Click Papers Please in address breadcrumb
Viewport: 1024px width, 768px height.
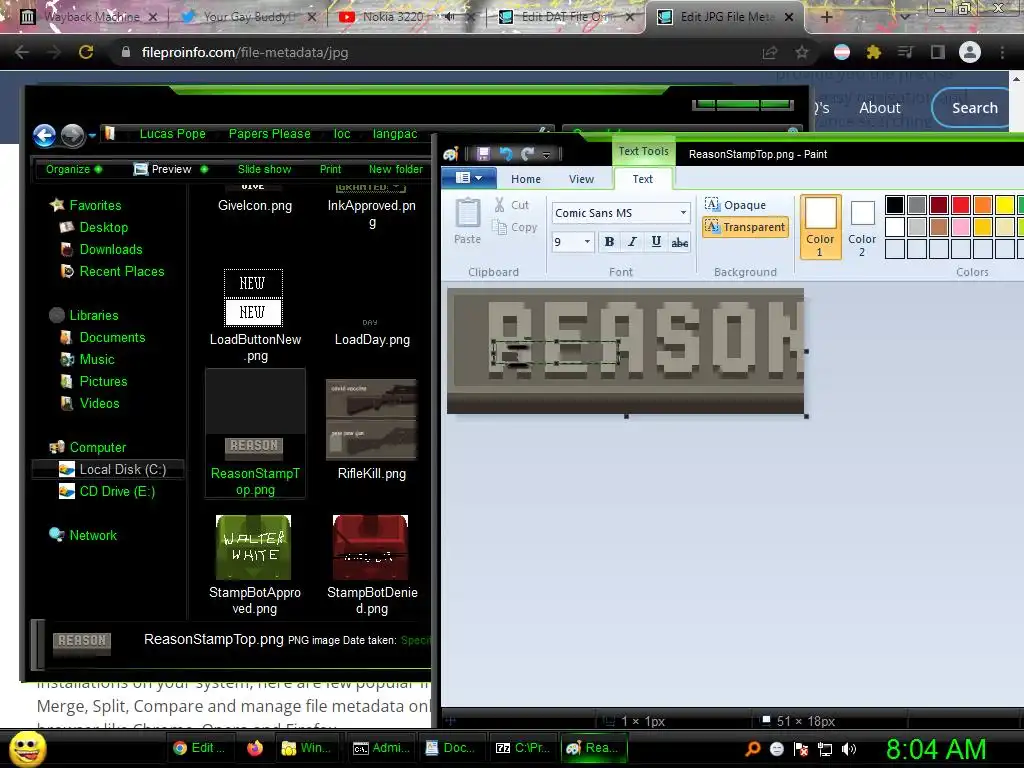coord(269,134)
